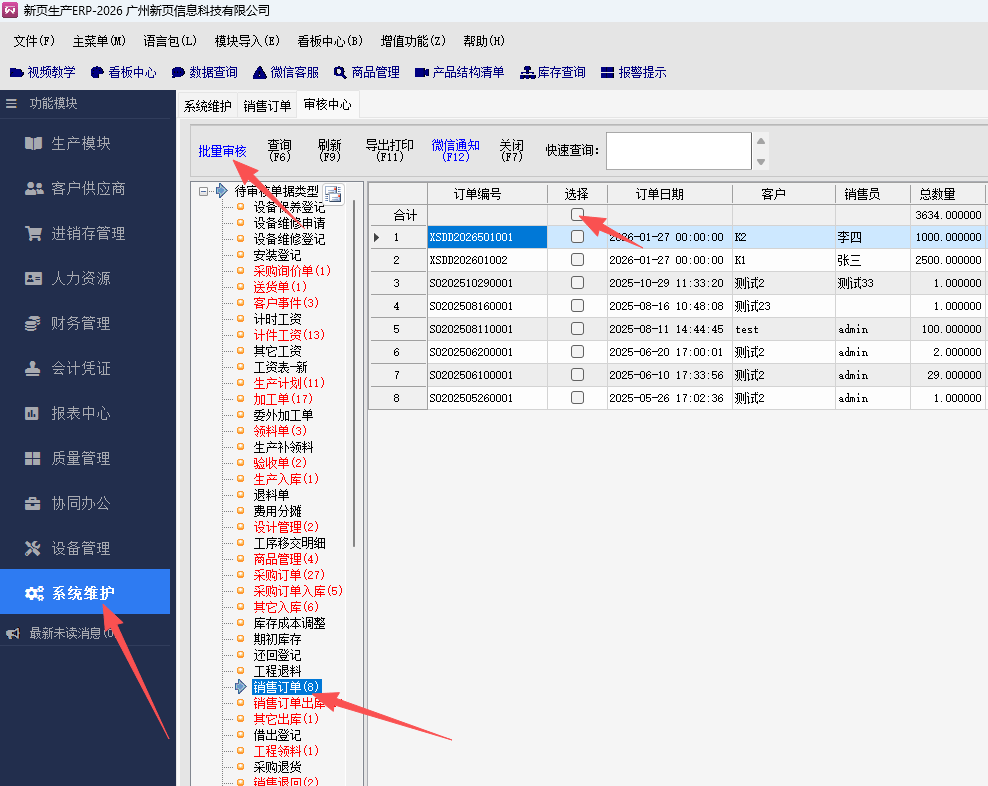The width and height of the screenshot is (988, 786).
Task: Open the 模块导入(X) menu
Action: (246, 41)
